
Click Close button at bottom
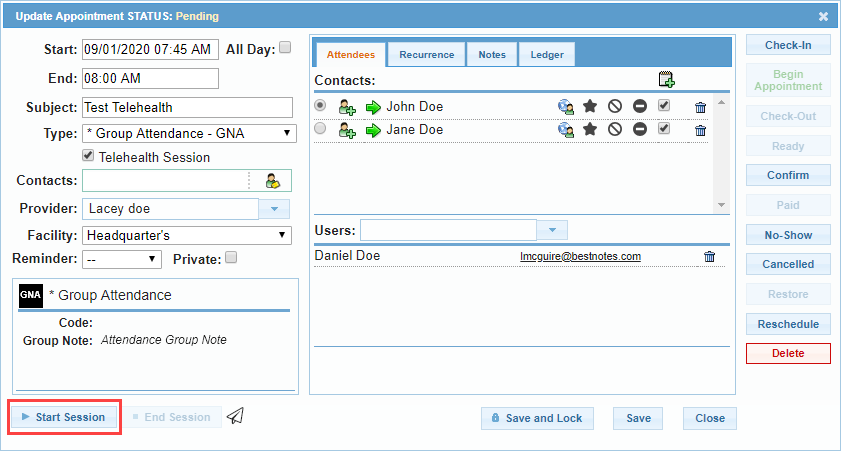pos(710,418)
